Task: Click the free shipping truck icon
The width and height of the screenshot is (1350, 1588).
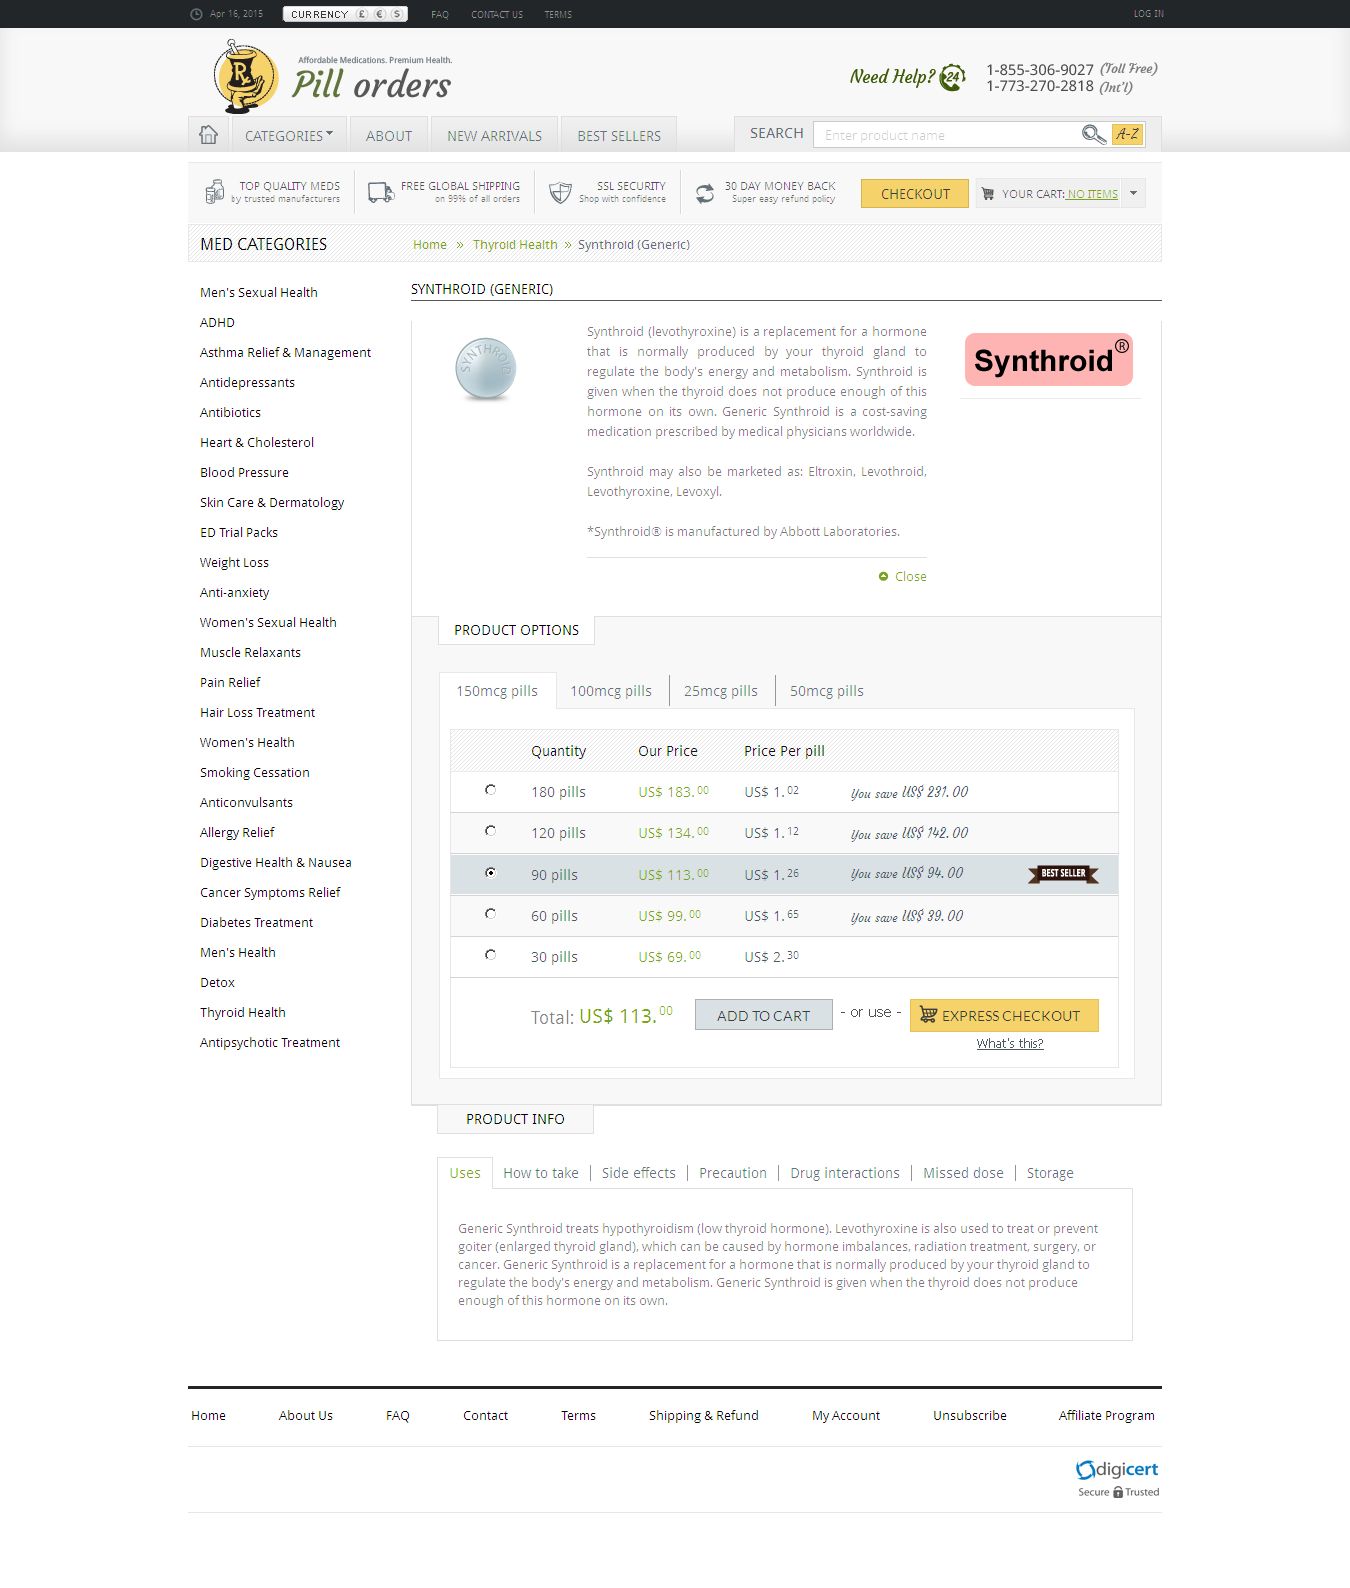Action: pos(381,192)
